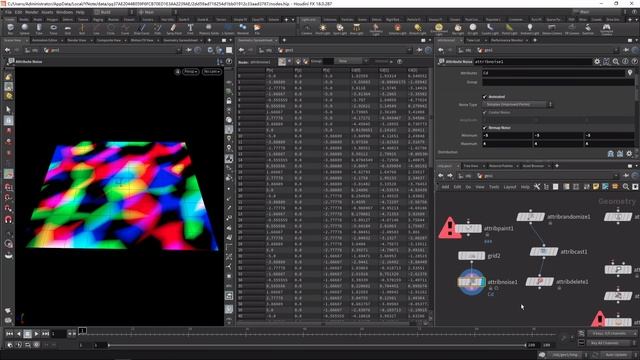The image size is (640, 360).
Task: Open the Build desktop dropdown
Action: (114, 12)
